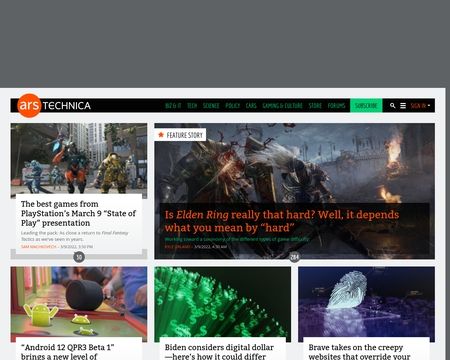Open the Policy nav section
This screenshot has height=360, width=450.
click(232, 106)
